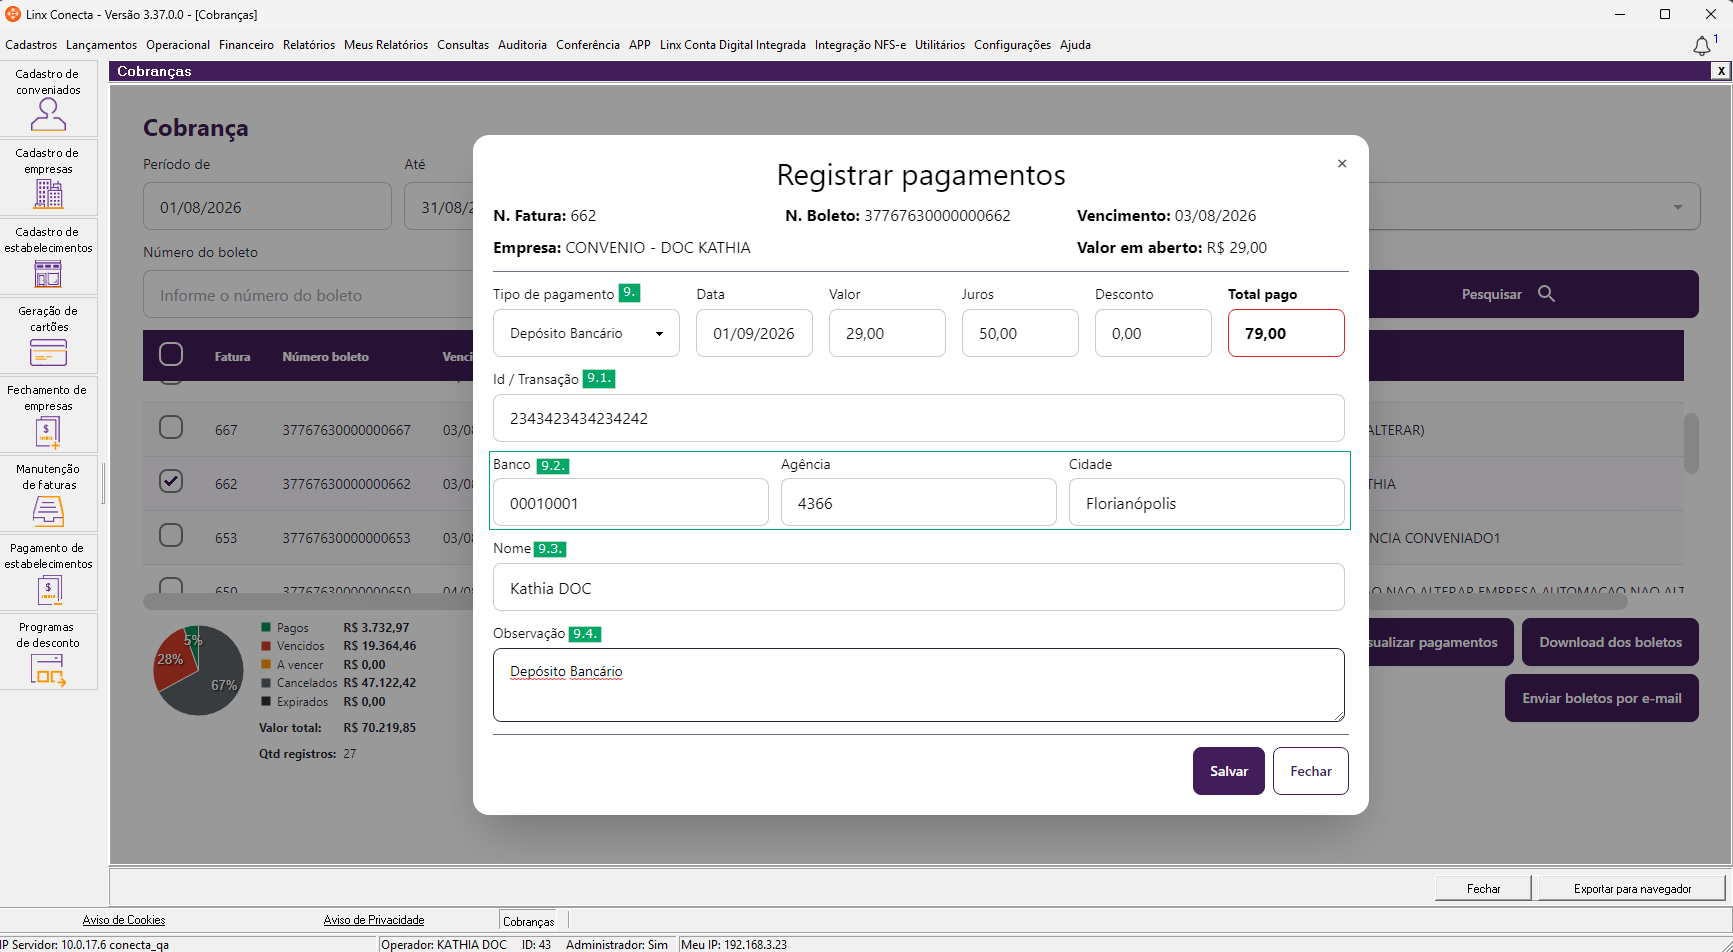This screenshot has height=952, width=1733.
Task: Open the Financeiro menu
Action: [x=246, y=45]
